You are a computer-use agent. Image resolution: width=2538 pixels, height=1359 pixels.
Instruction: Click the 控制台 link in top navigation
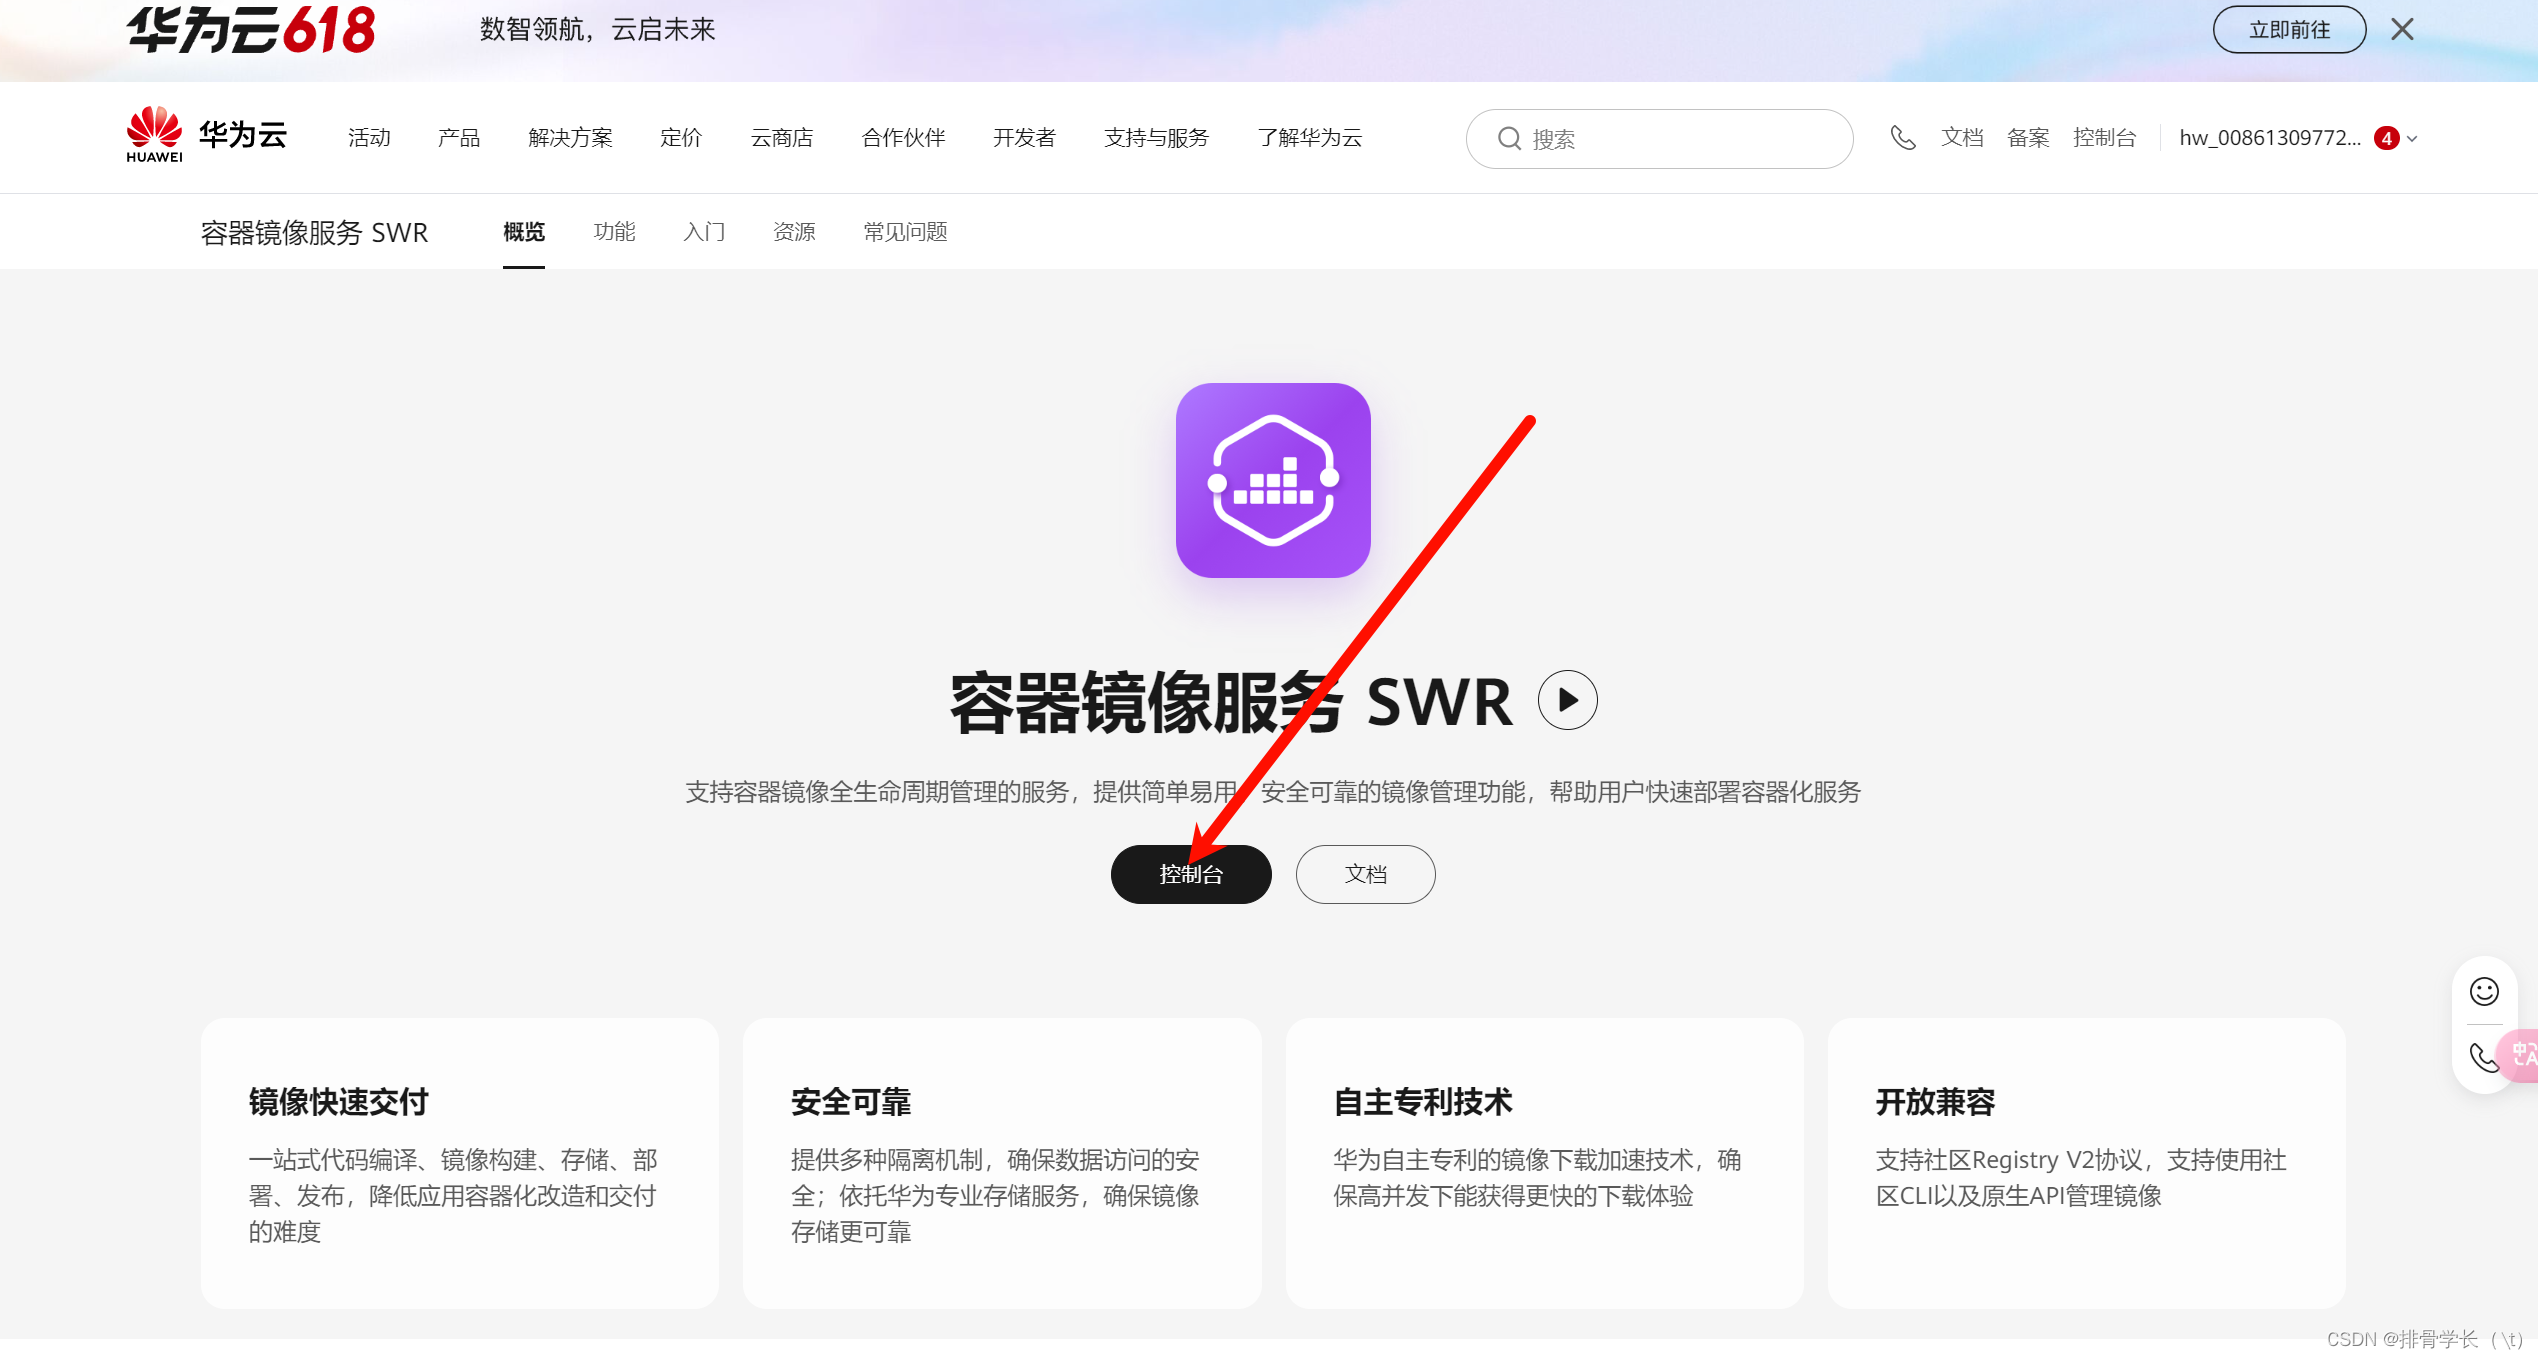[2104, 138]
